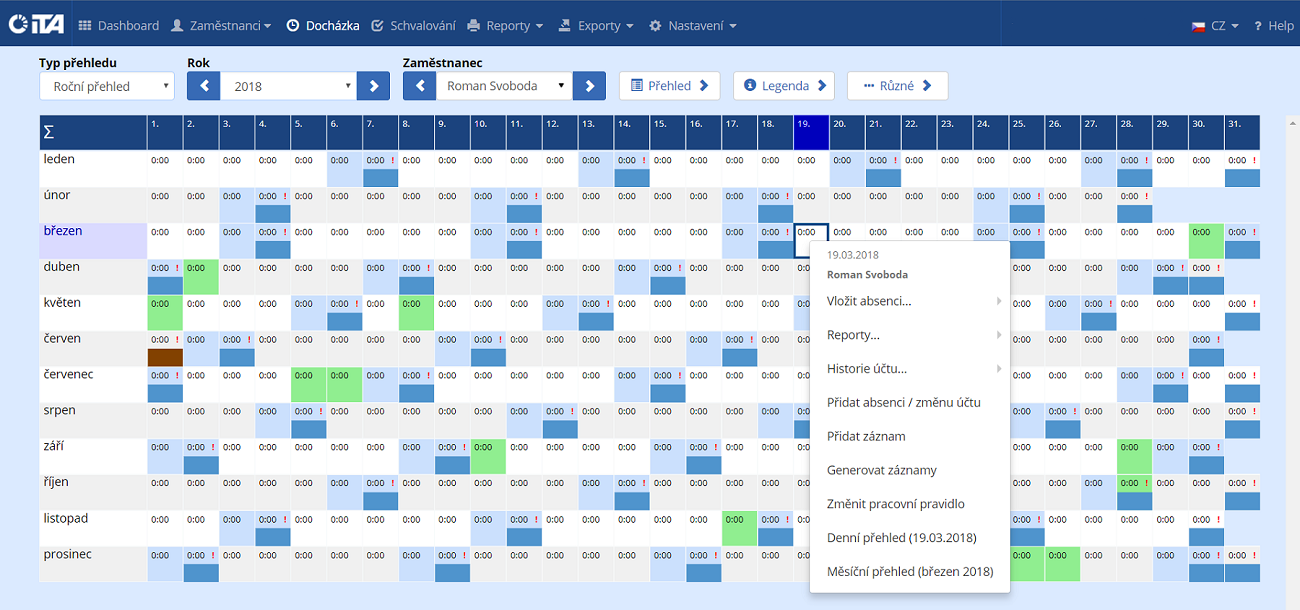Click the Legenda button
This screenshot has width=1300, height=610.
[783, 86]
